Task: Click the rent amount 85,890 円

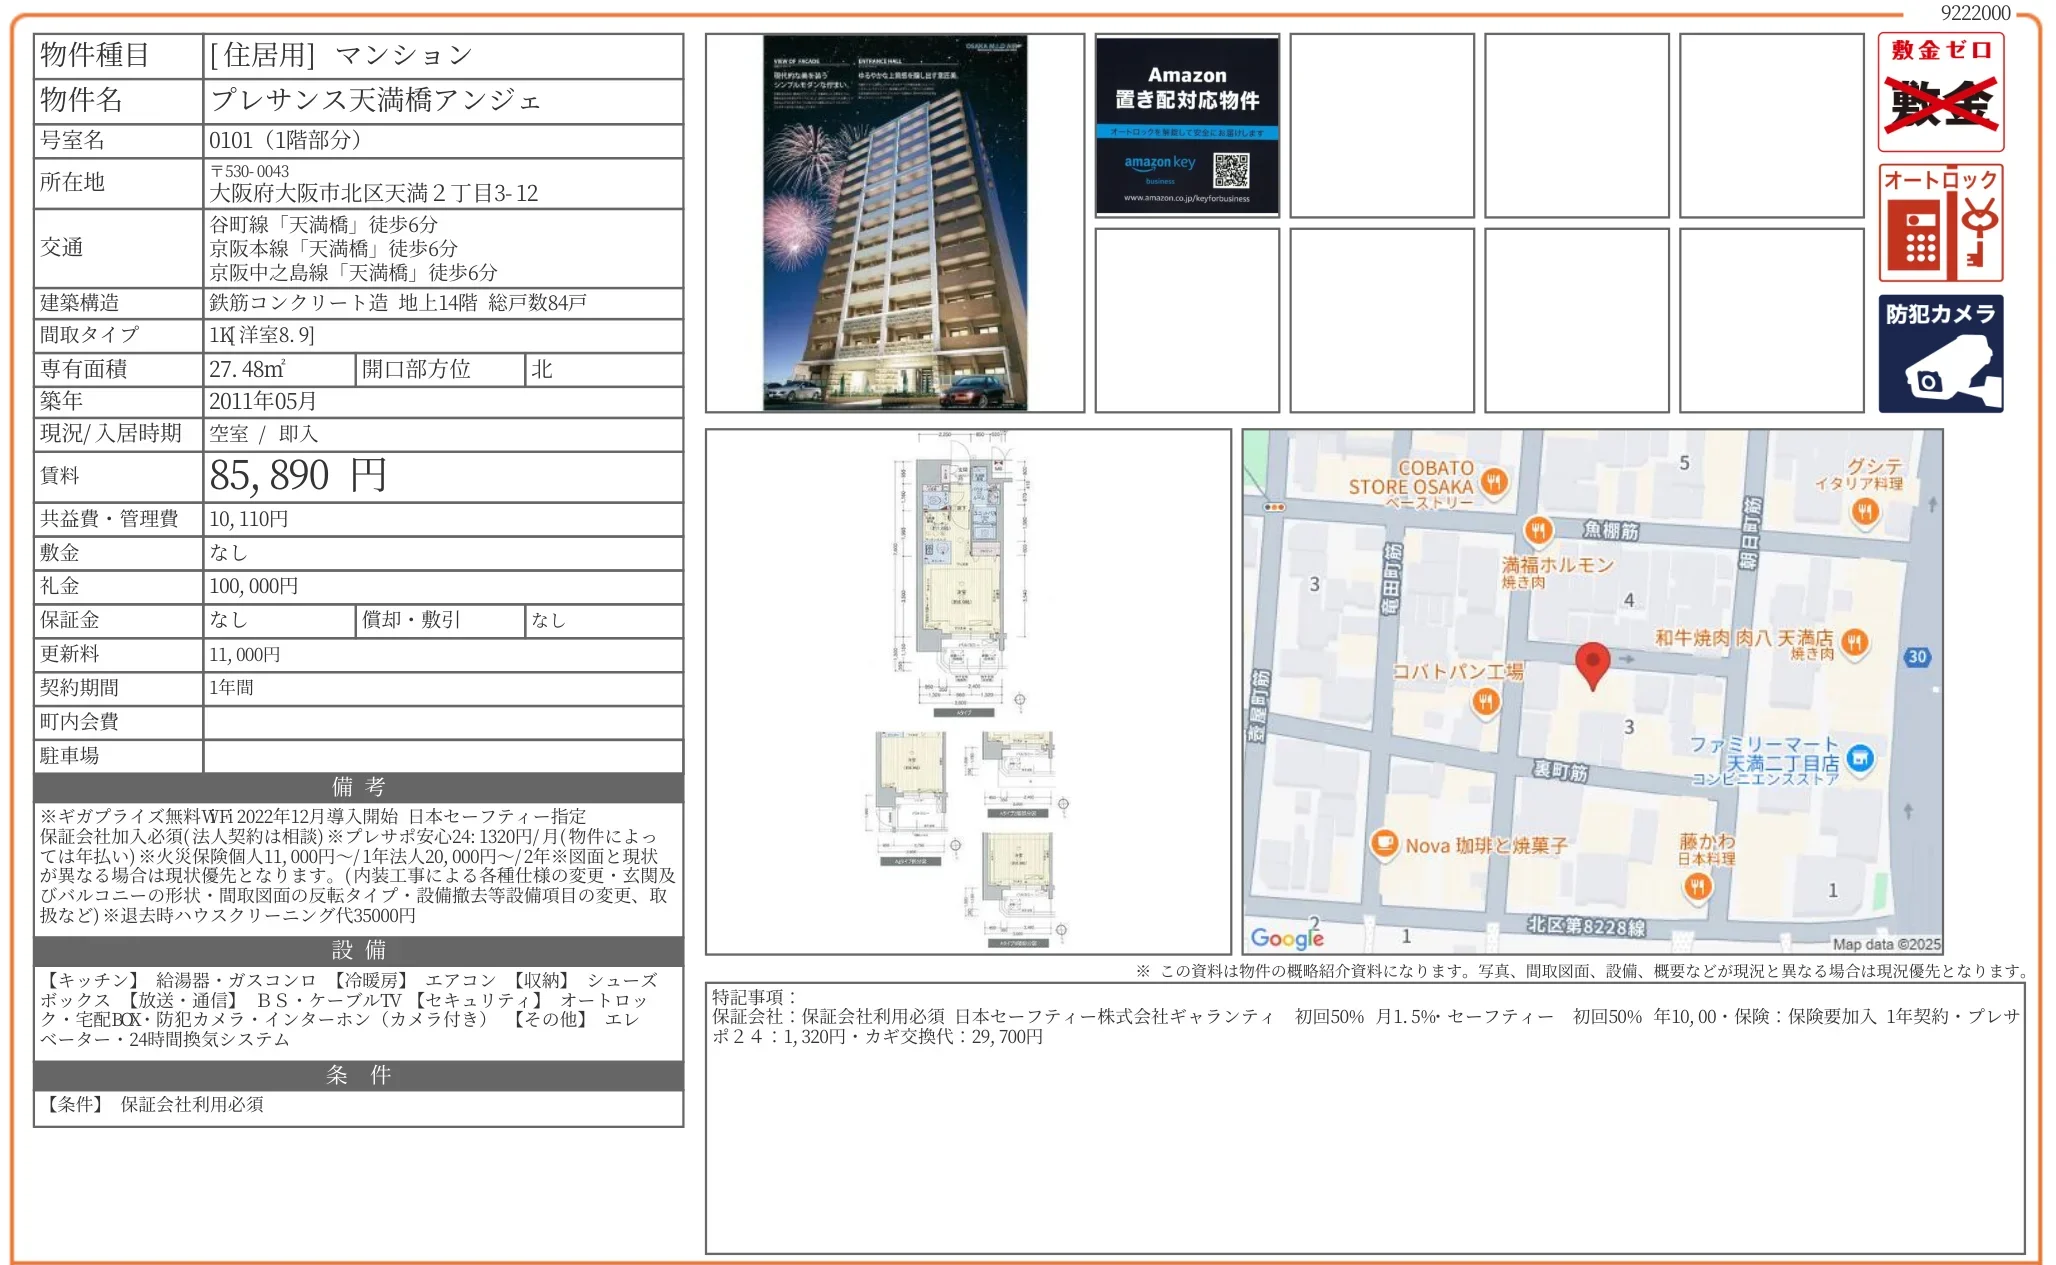Action: tap(298, 476)
